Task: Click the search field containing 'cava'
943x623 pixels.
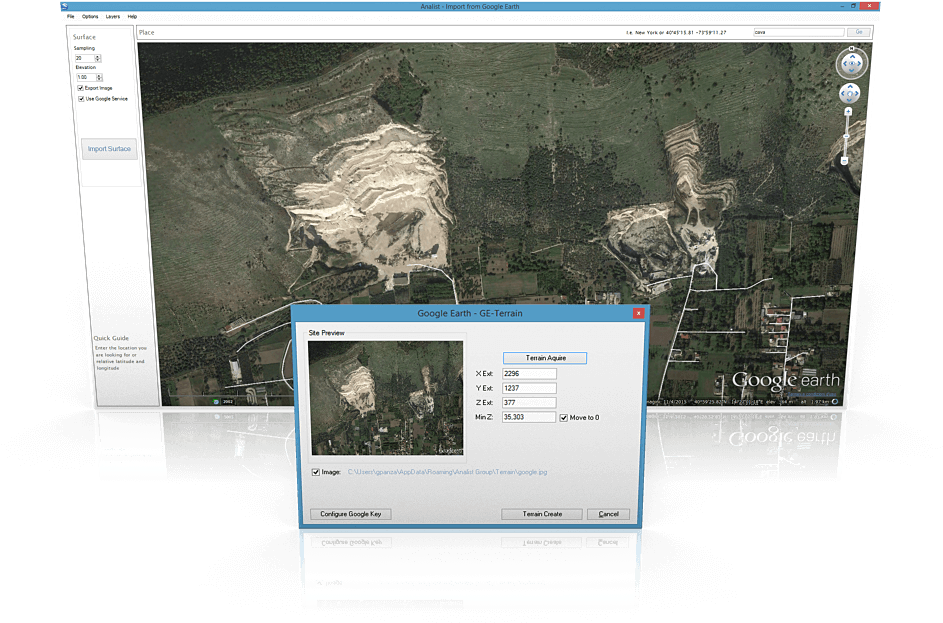Action: pos(798,31)
